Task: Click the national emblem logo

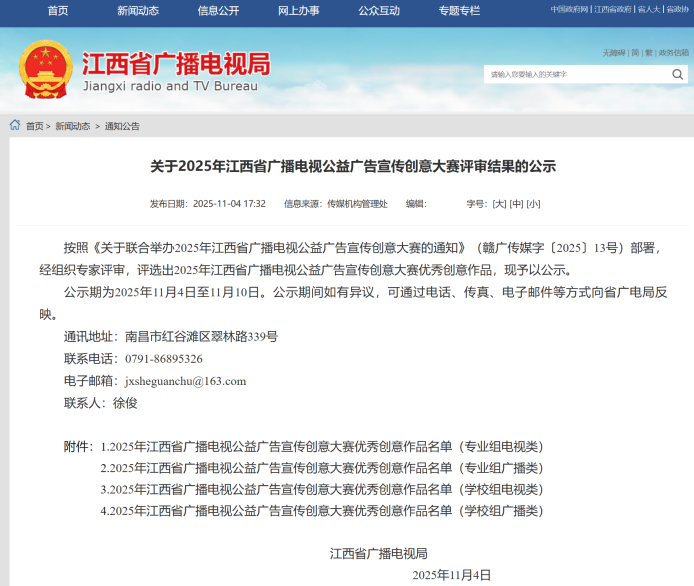Action: pyautogui.click(x=45, y=70)
